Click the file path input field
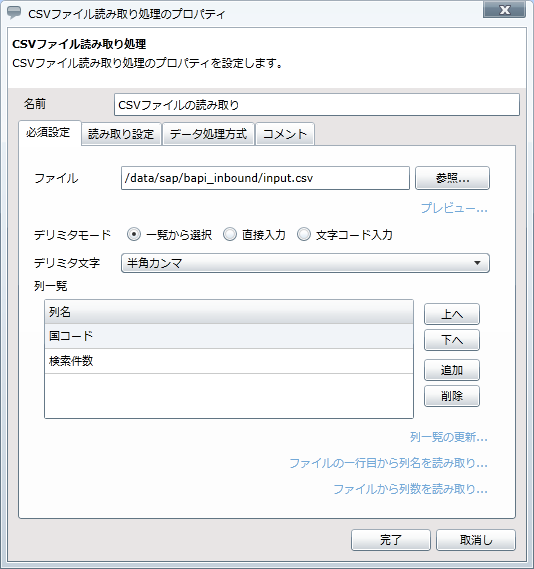Viewport: 534px width, 569px height. (265, 178)
